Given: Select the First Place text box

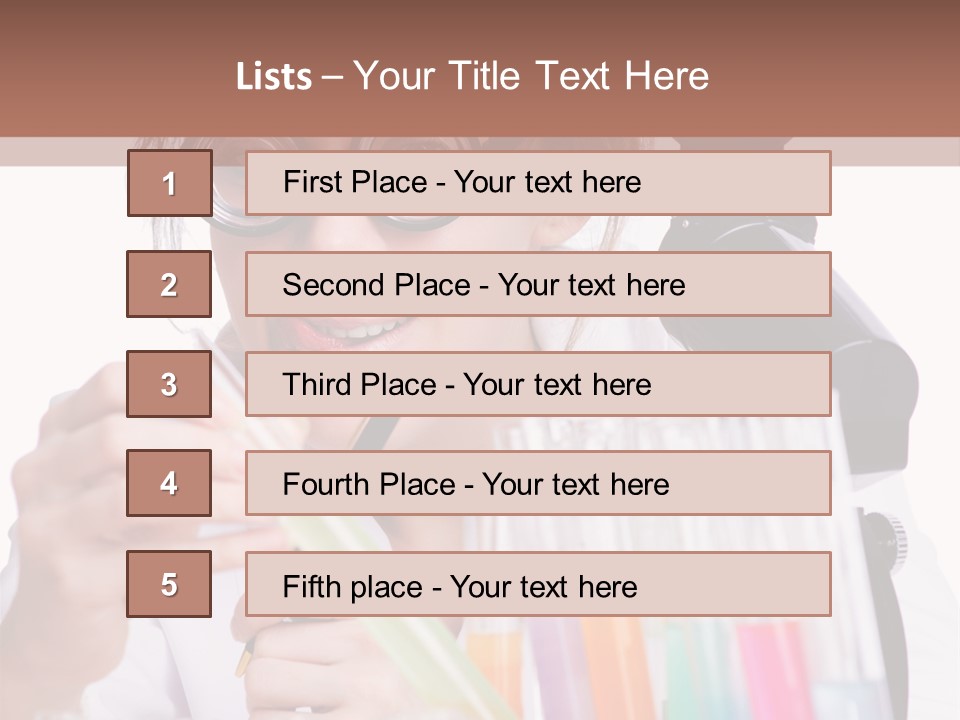Looking at the screenshot, I should [538, 183].
